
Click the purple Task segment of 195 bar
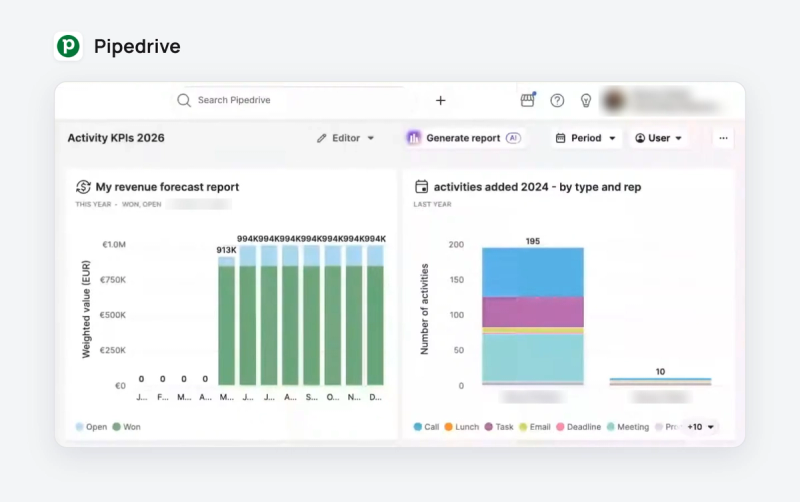click(533, 312)
